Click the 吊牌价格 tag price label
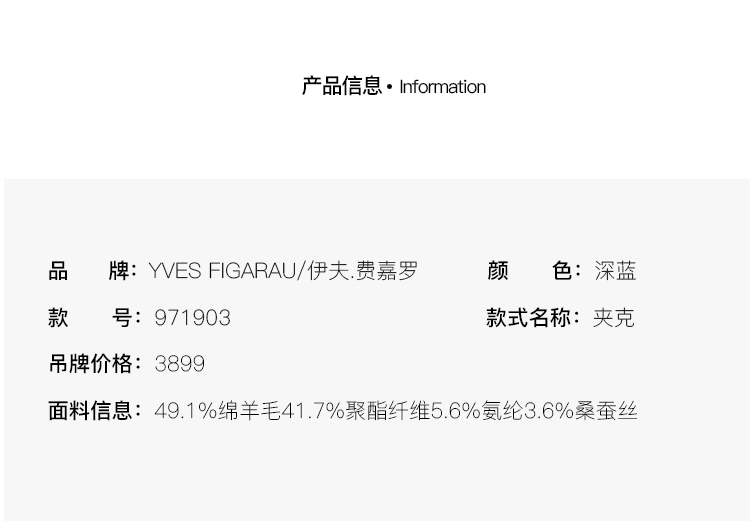 click(93, 364)
